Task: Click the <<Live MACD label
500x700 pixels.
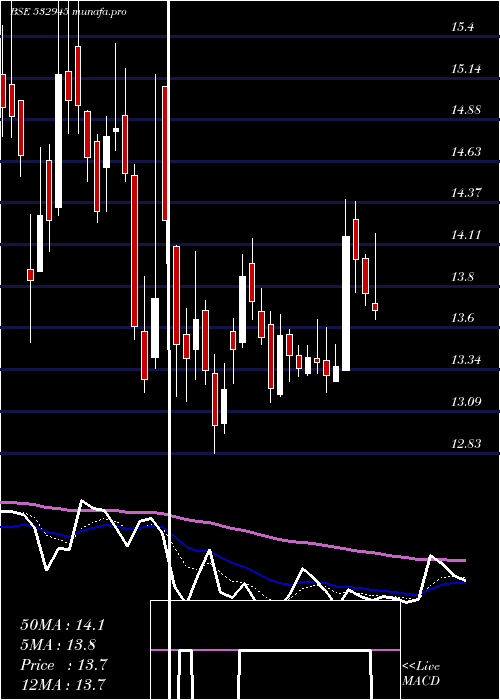Action: pyautogui.click(x=421, y=674)
